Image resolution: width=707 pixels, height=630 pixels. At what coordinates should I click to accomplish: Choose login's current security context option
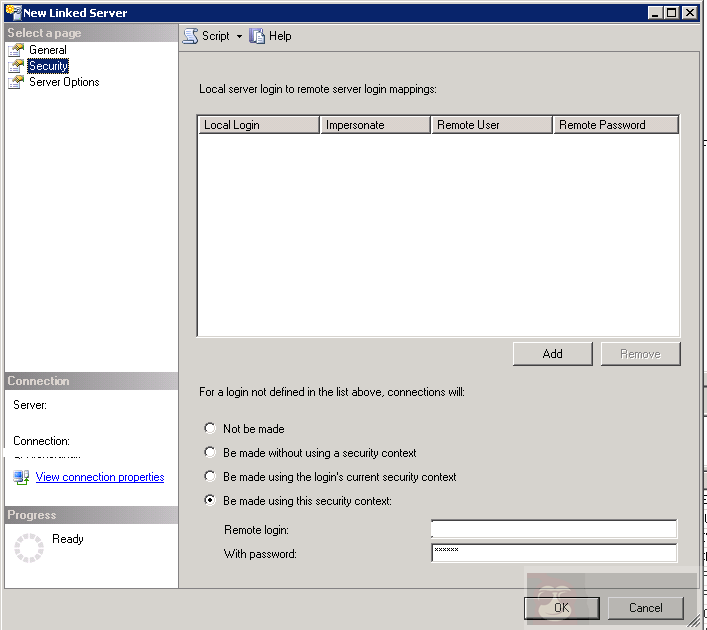point(210,476)
